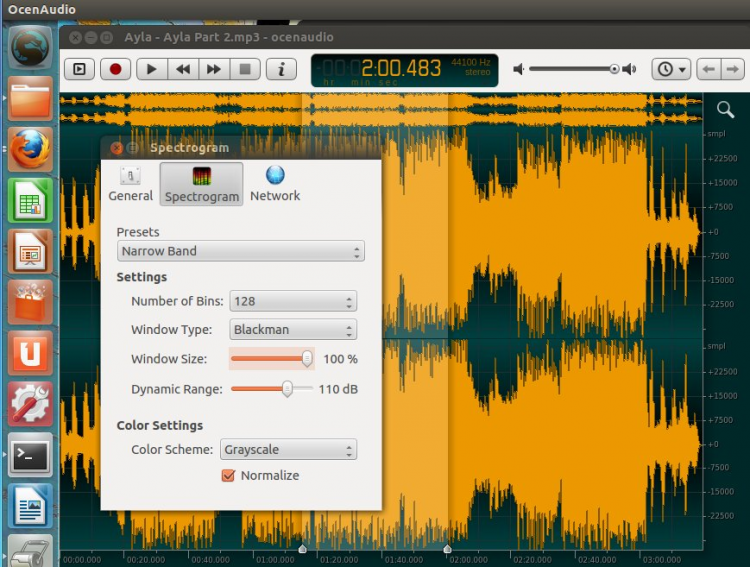The height and width of the screenshot is (567, 750).
Task: Open the Color Scheme Grayscale dropdown
Action: point(288,450)
